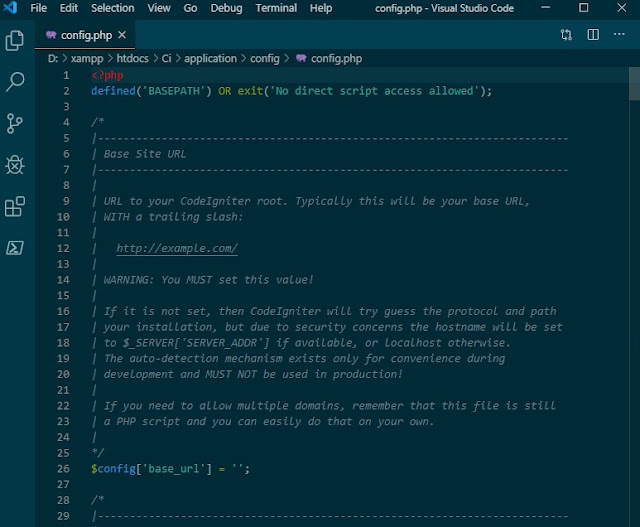
Task: Close the config.php tab
Action: 122,35
